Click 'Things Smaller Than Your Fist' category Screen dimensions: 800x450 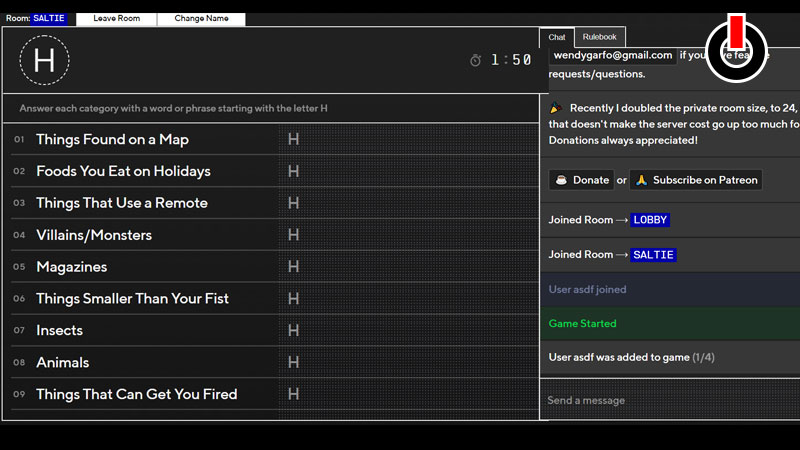(x=132, y=298)
